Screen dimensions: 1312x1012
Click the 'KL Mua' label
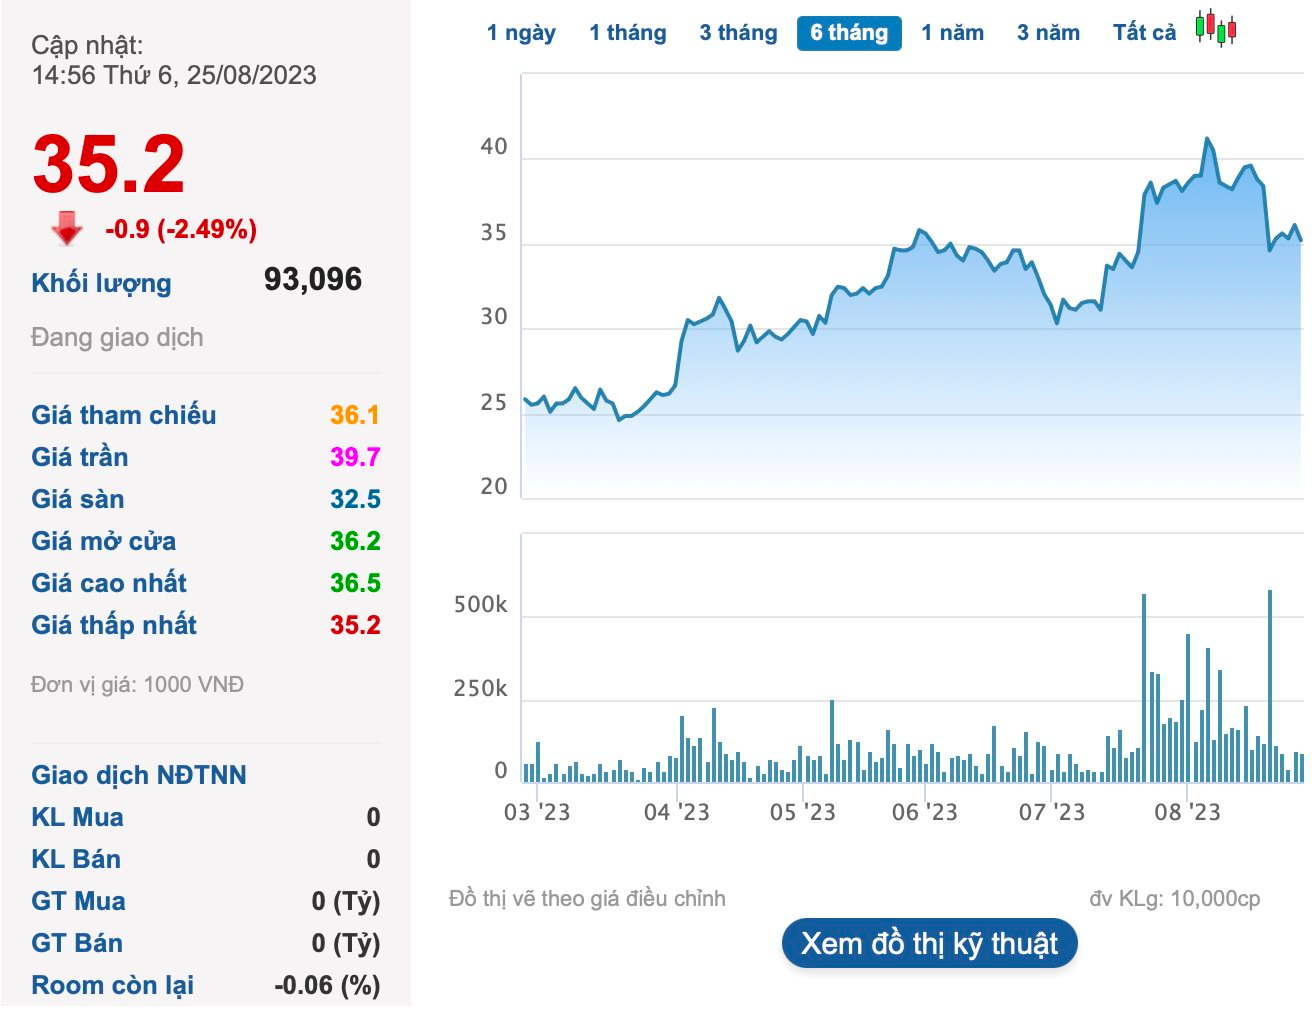pyautogui.click(x=77, y=817)
